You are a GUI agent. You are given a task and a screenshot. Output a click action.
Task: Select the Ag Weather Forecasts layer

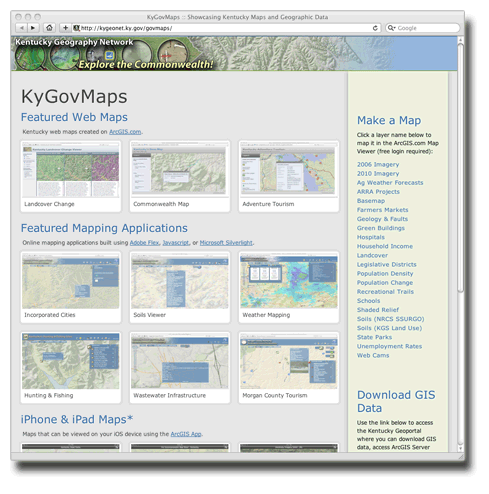390,183
